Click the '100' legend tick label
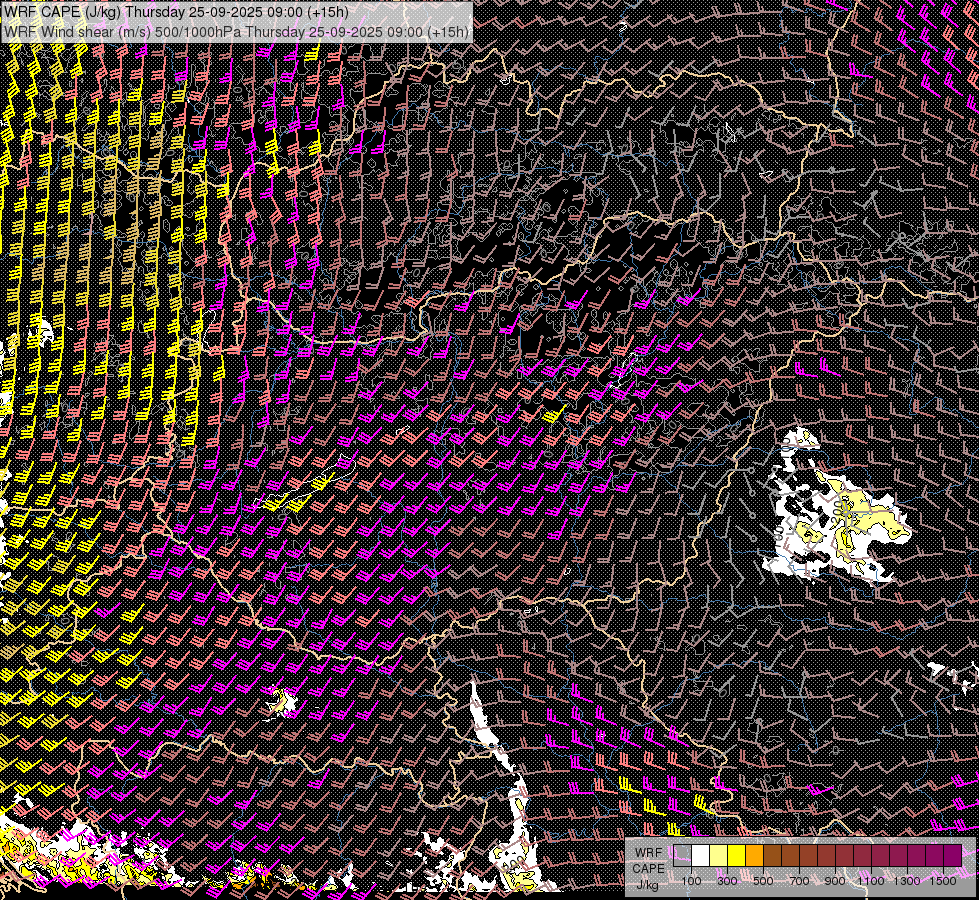The height and width of the screenshot is (900, 979). click(691, 881)
